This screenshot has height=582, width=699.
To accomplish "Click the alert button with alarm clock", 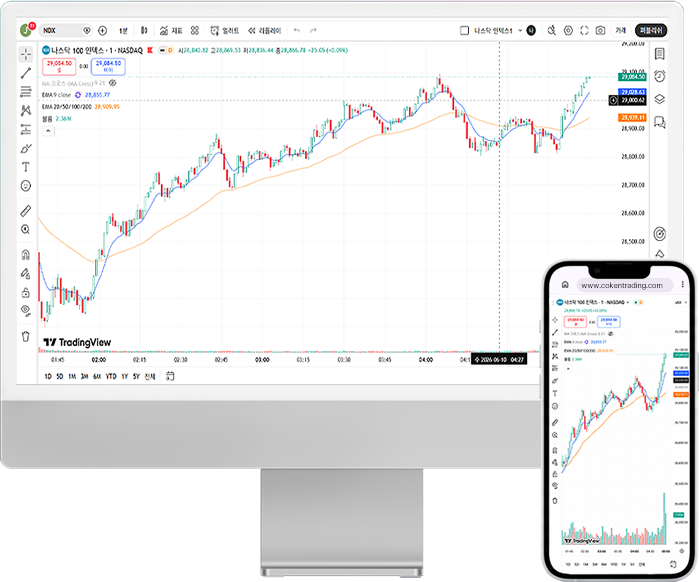I will click(225, 30).
